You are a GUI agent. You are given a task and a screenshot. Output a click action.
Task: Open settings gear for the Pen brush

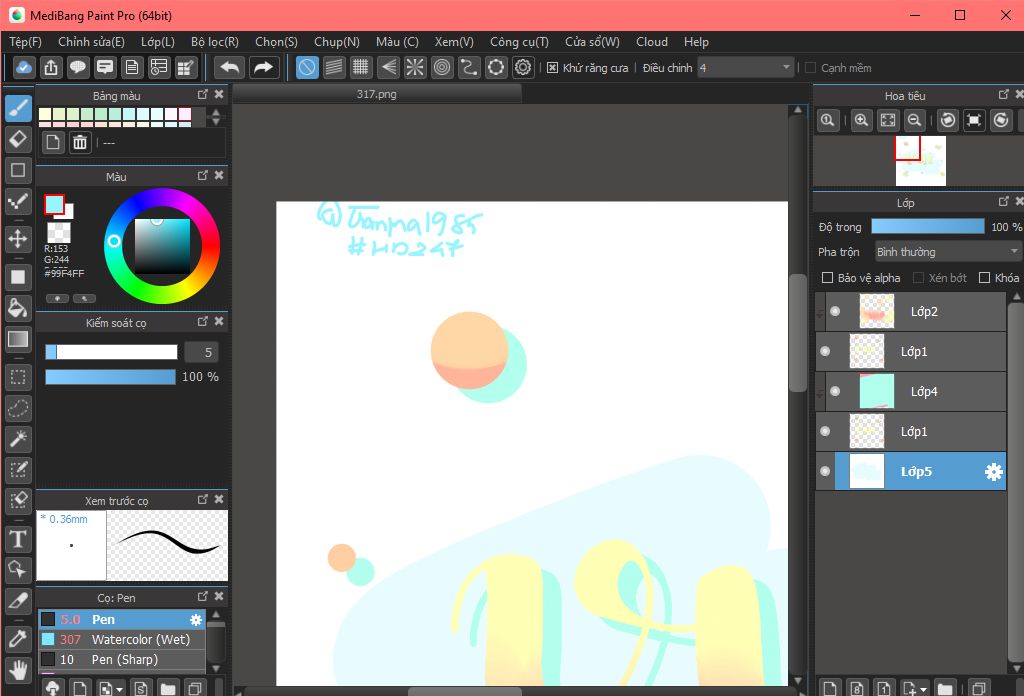[196, 620]
